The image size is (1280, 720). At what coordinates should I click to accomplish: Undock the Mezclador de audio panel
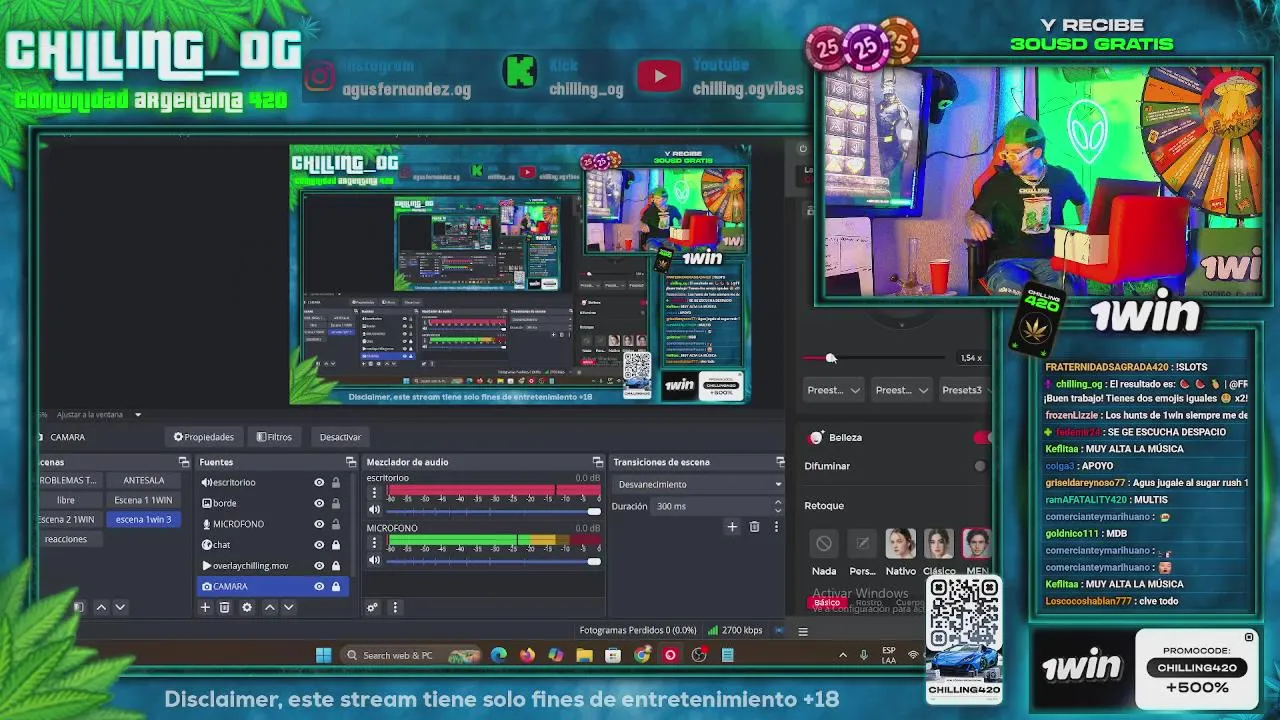pos(598,462)
